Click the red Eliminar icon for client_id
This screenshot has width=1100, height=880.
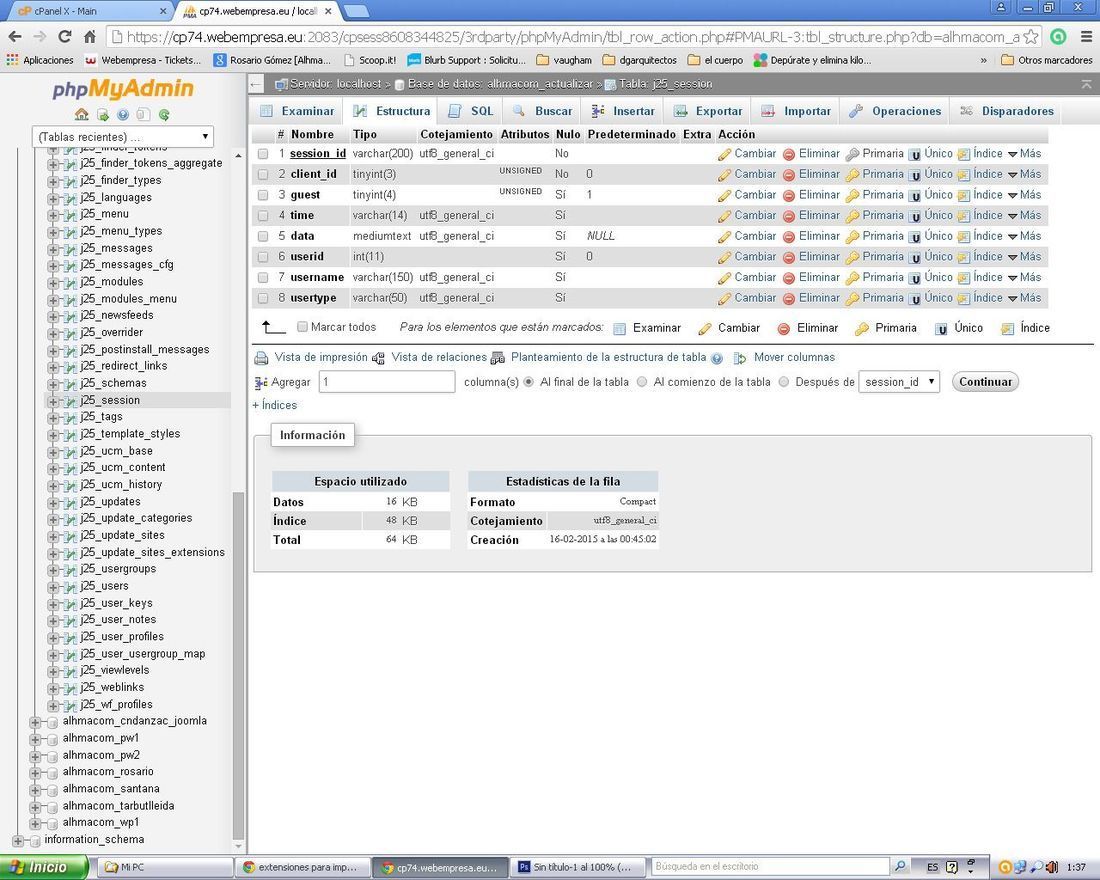(789, 175)
